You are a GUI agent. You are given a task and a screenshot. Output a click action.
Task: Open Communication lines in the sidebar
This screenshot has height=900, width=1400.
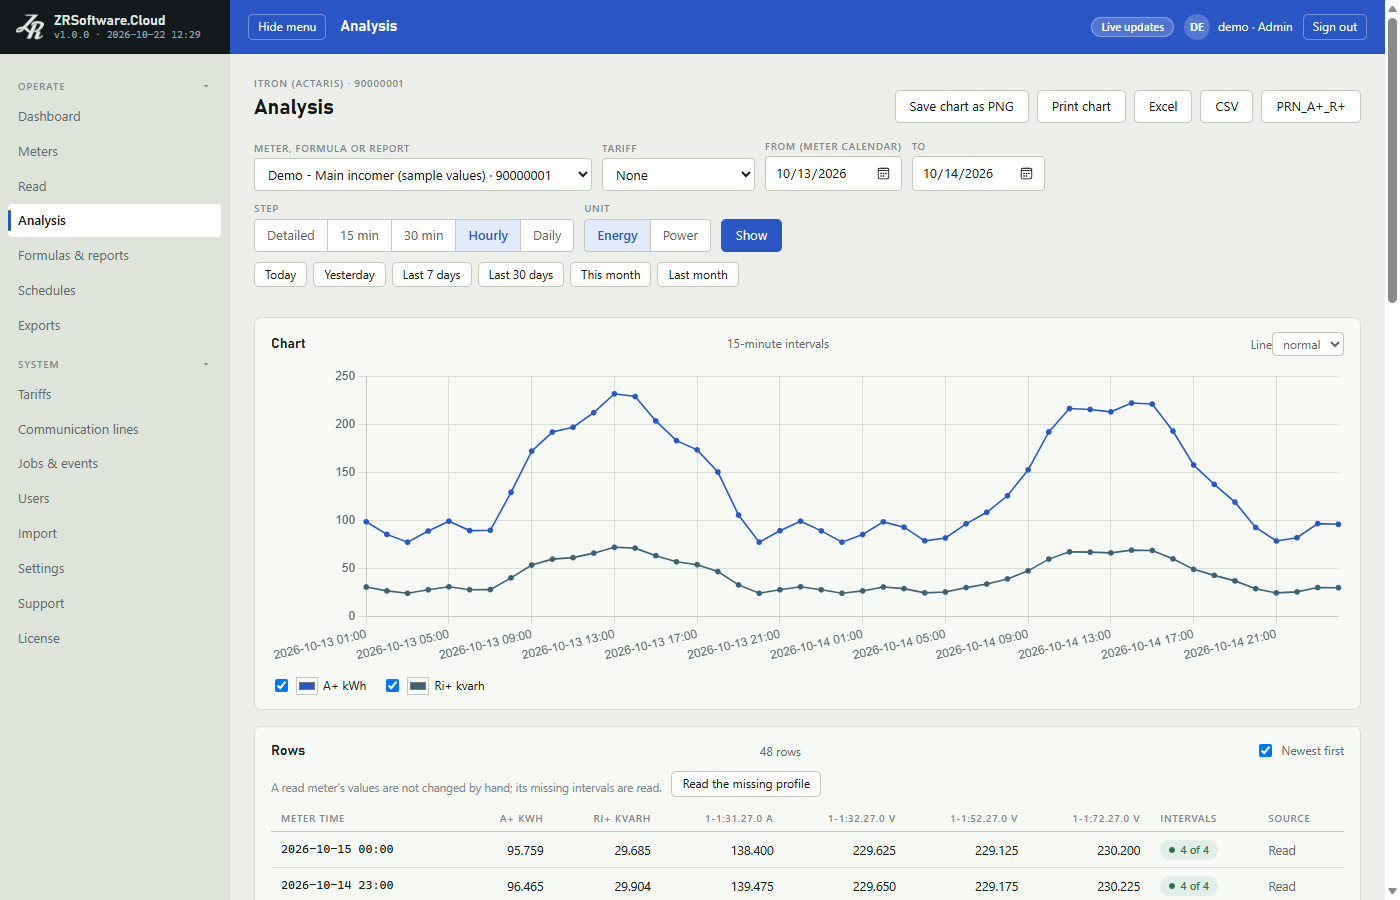coord(114,430)
